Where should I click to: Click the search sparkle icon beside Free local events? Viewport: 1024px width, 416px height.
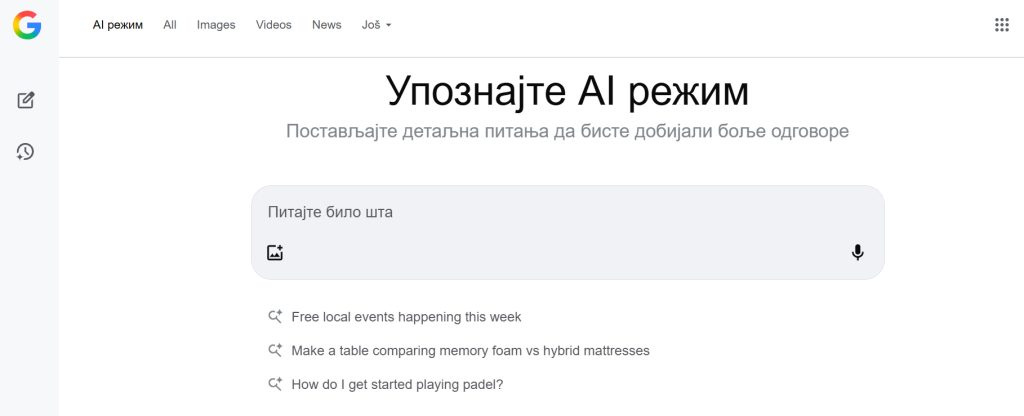[x=275, y=317]
